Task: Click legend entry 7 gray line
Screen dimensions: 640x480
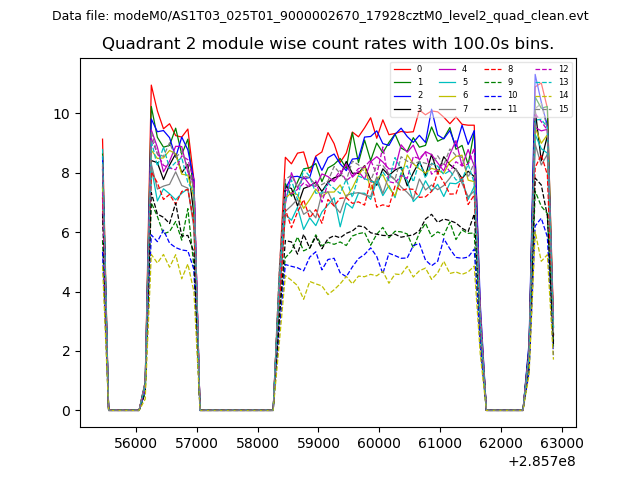Action: (453, 108)
